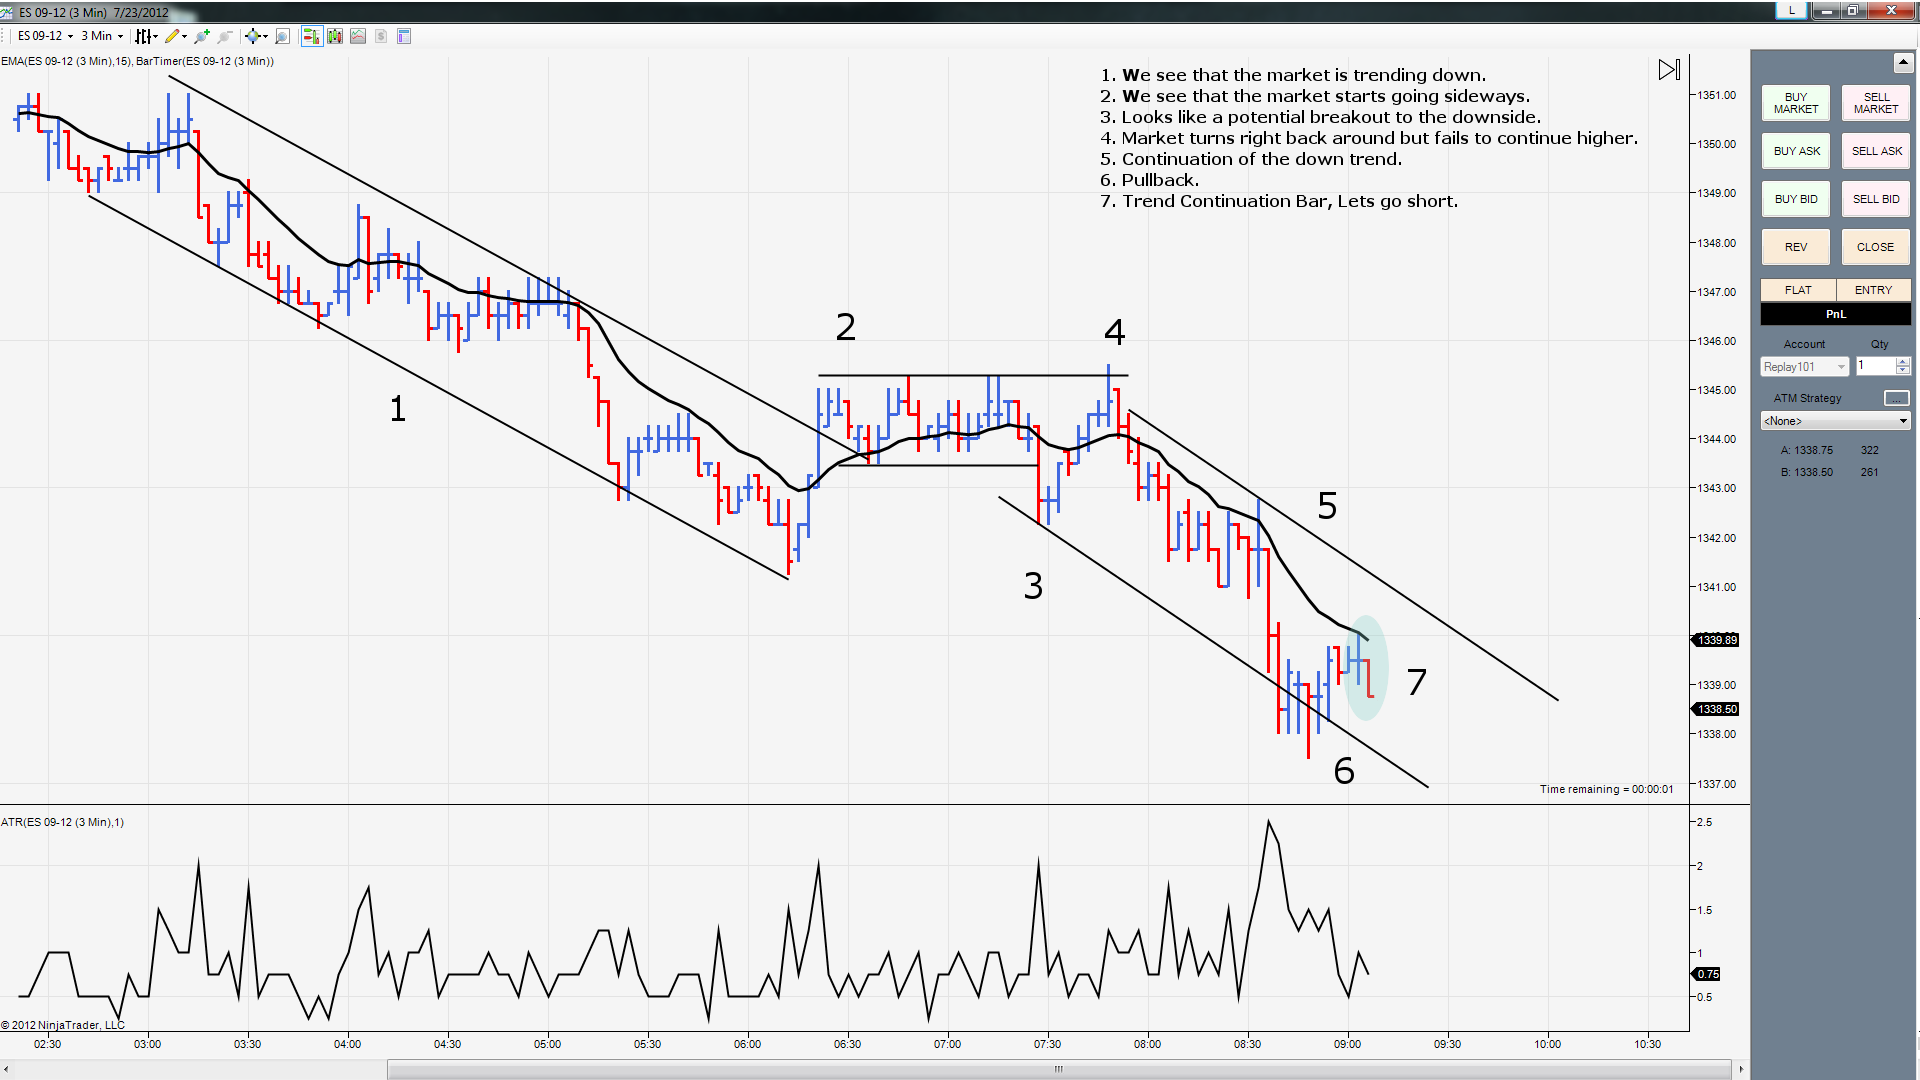Click the BUY ASK button
The width and height of the screenshot is (1920, 1080).
coord(1796,151)
